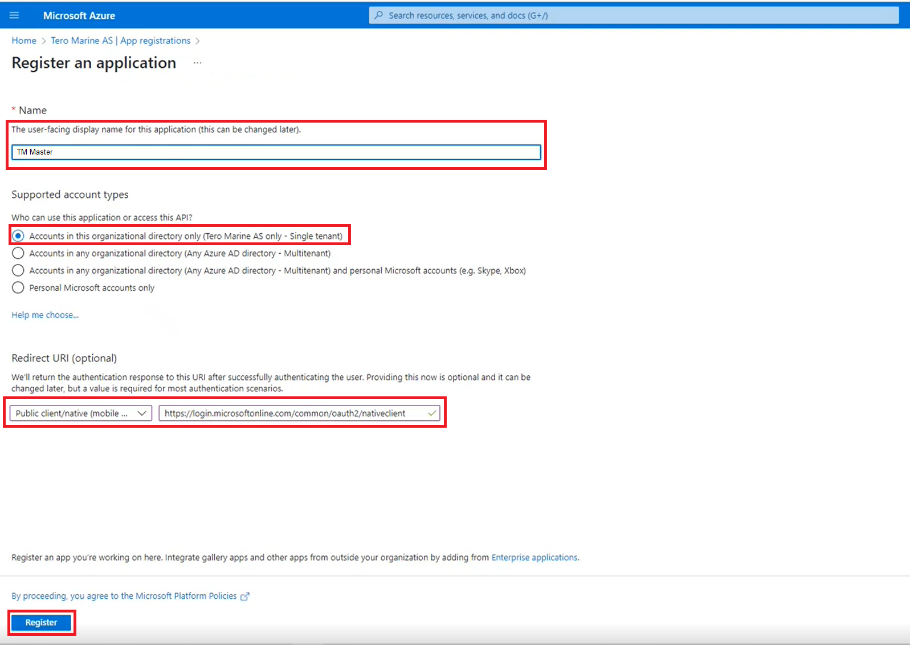The image size is (910, 649).
Task: Click the validation checkmark in Redirect URI field
Action: pos(432,413)
